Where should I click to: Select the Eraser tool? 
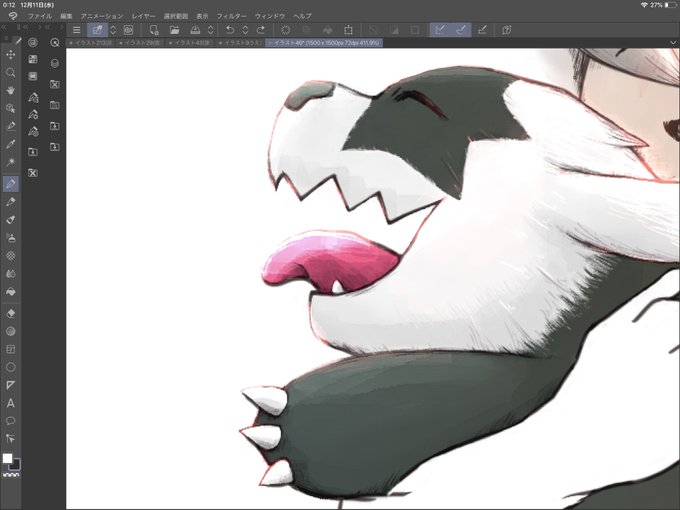(11, 313)
